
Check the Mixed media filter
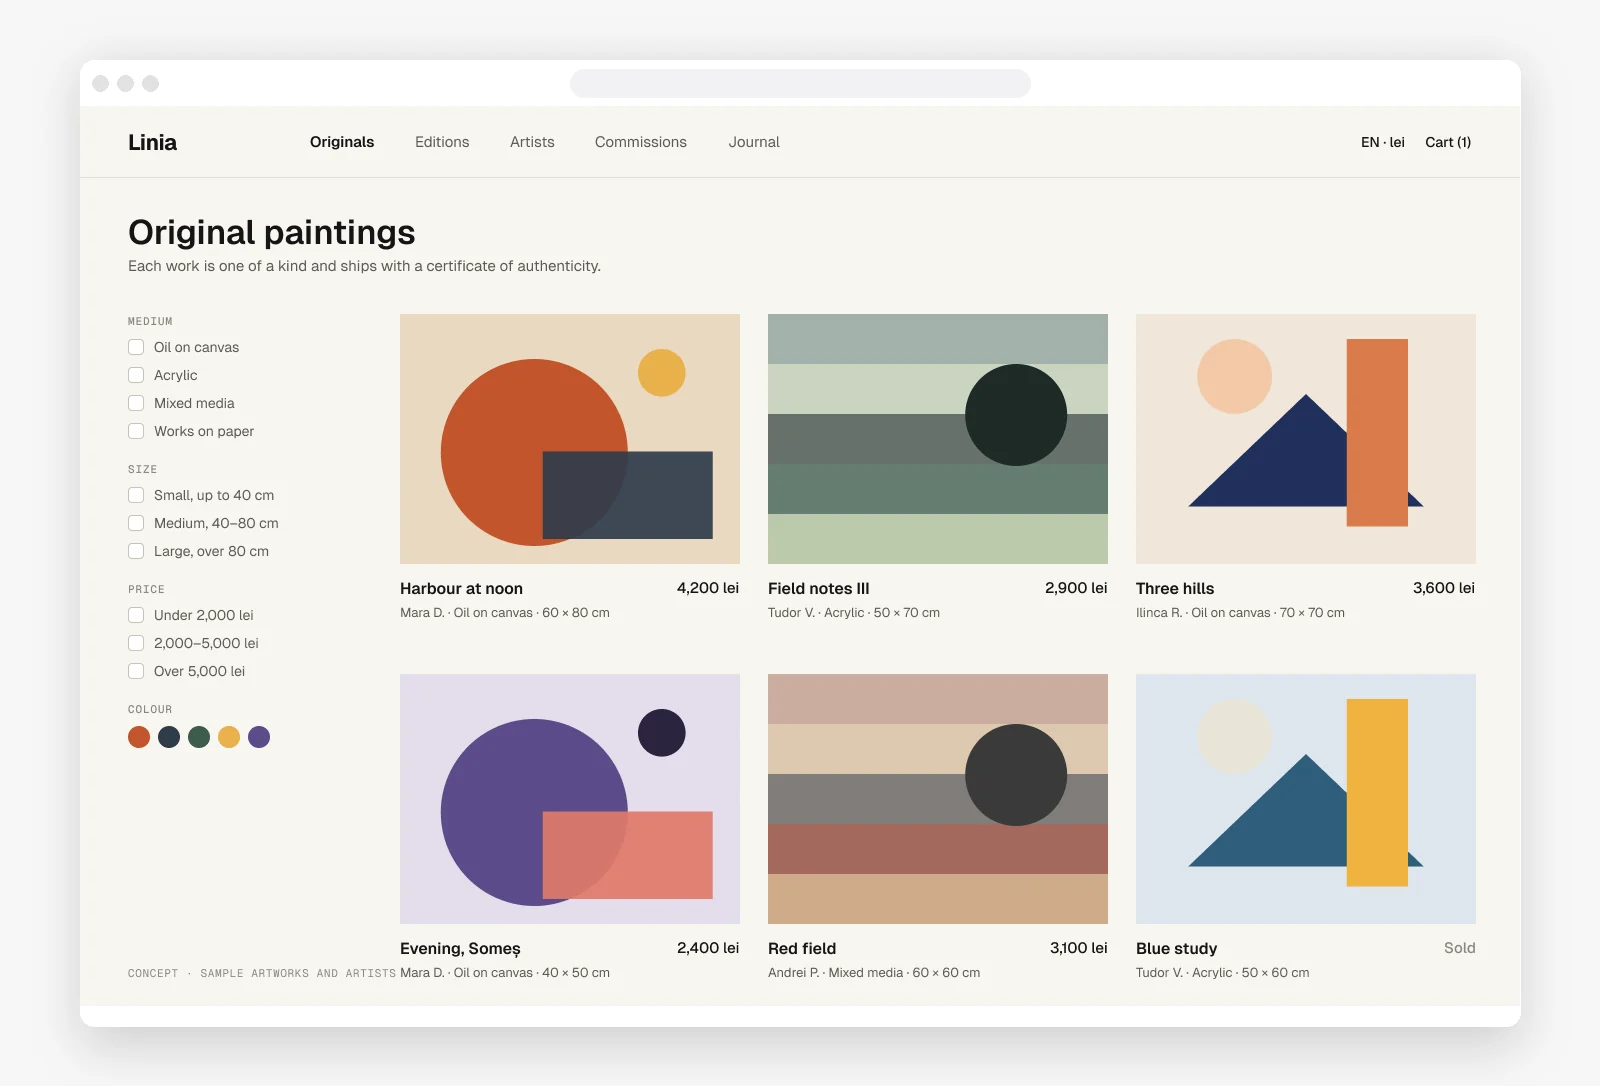click(x=136, y=403)
